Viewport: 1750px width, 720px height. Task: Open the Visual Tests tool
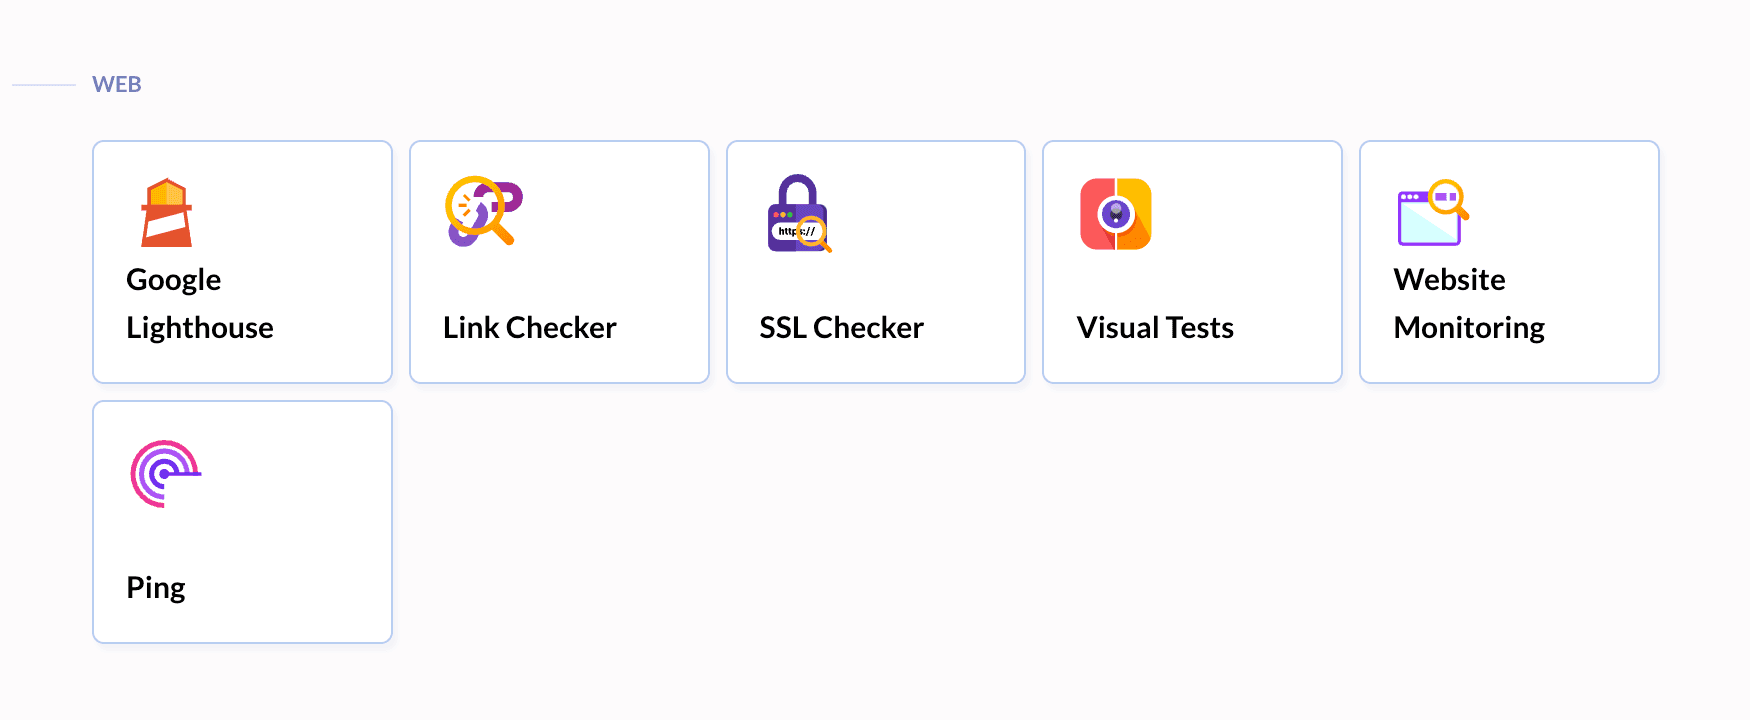point(1191,262)
